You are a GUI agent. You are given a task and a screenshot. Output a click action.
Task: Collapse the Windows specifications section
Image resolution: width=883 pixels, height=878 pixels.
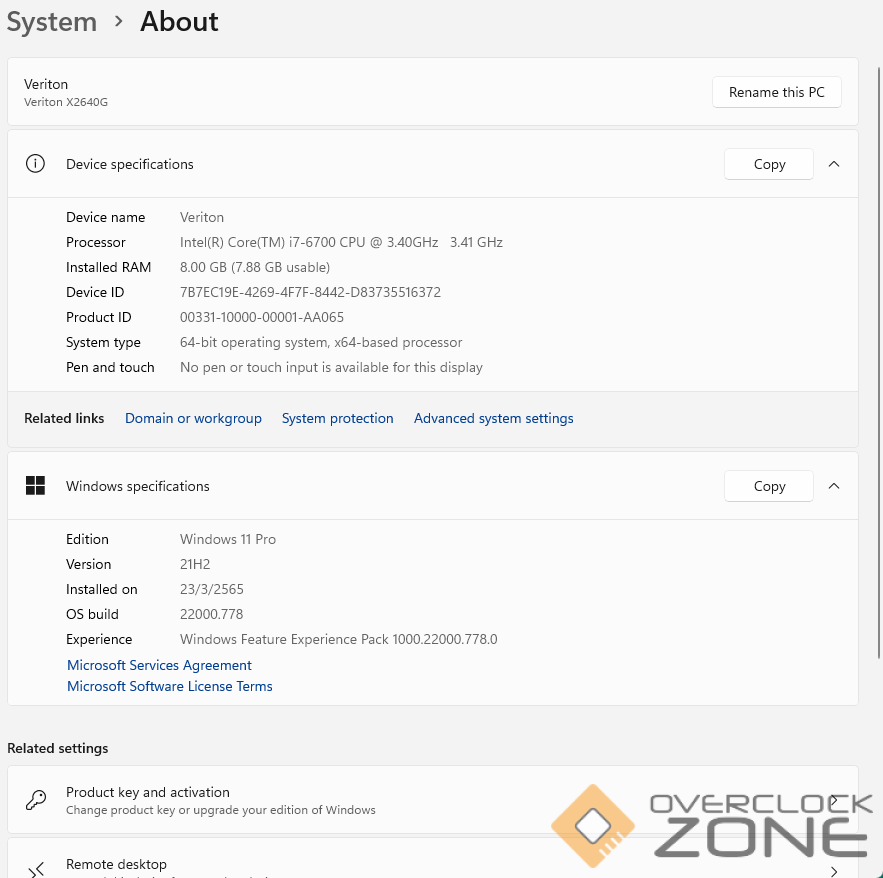(834, 486)
